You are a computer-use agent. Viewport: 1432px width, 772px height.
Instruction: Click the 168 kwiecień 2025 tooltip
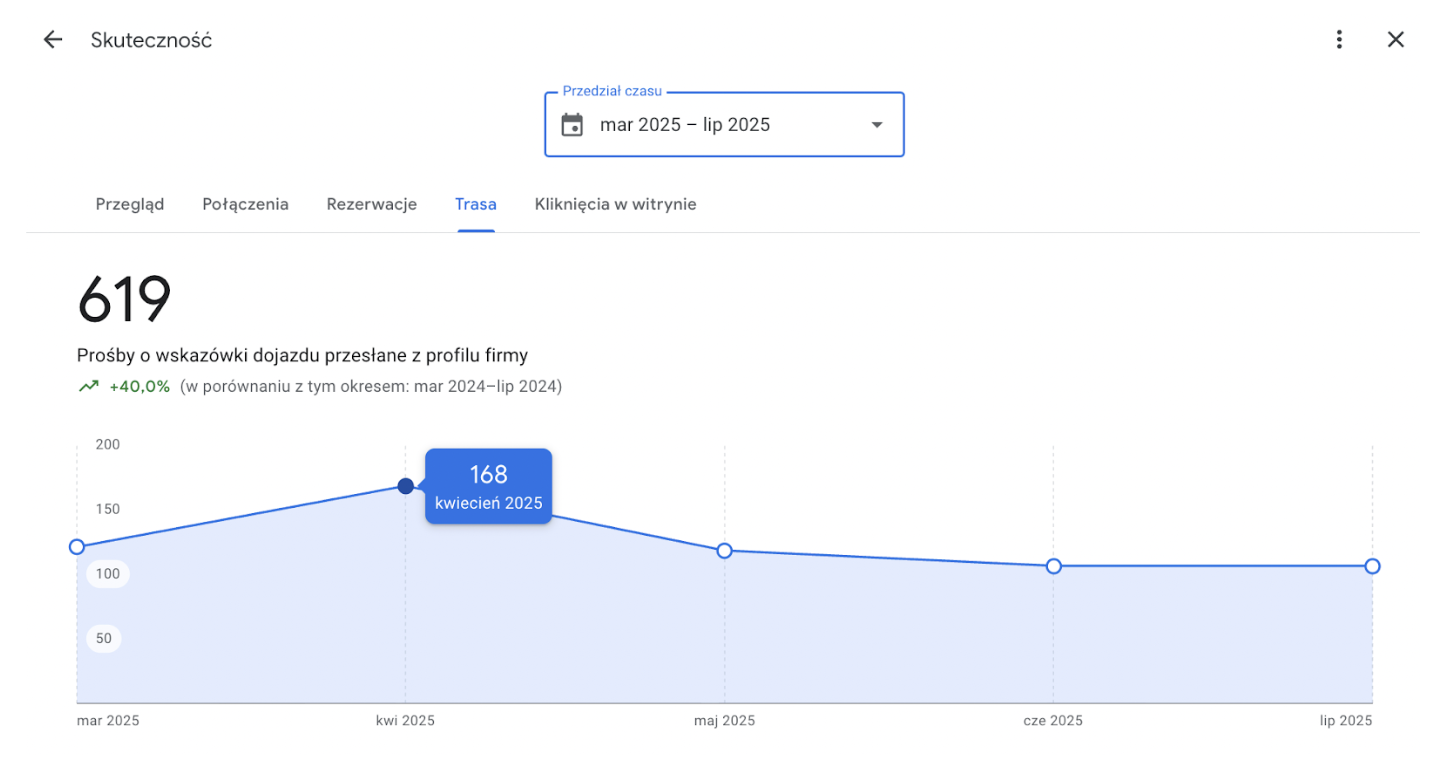(488, 486)
